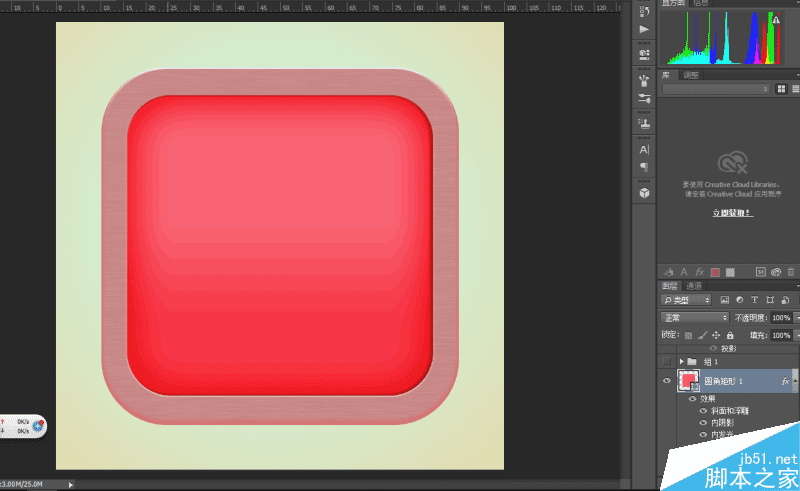Click the 不透明度 value field
This screenshot has width=800, height=491.
[x=781, y=317]
